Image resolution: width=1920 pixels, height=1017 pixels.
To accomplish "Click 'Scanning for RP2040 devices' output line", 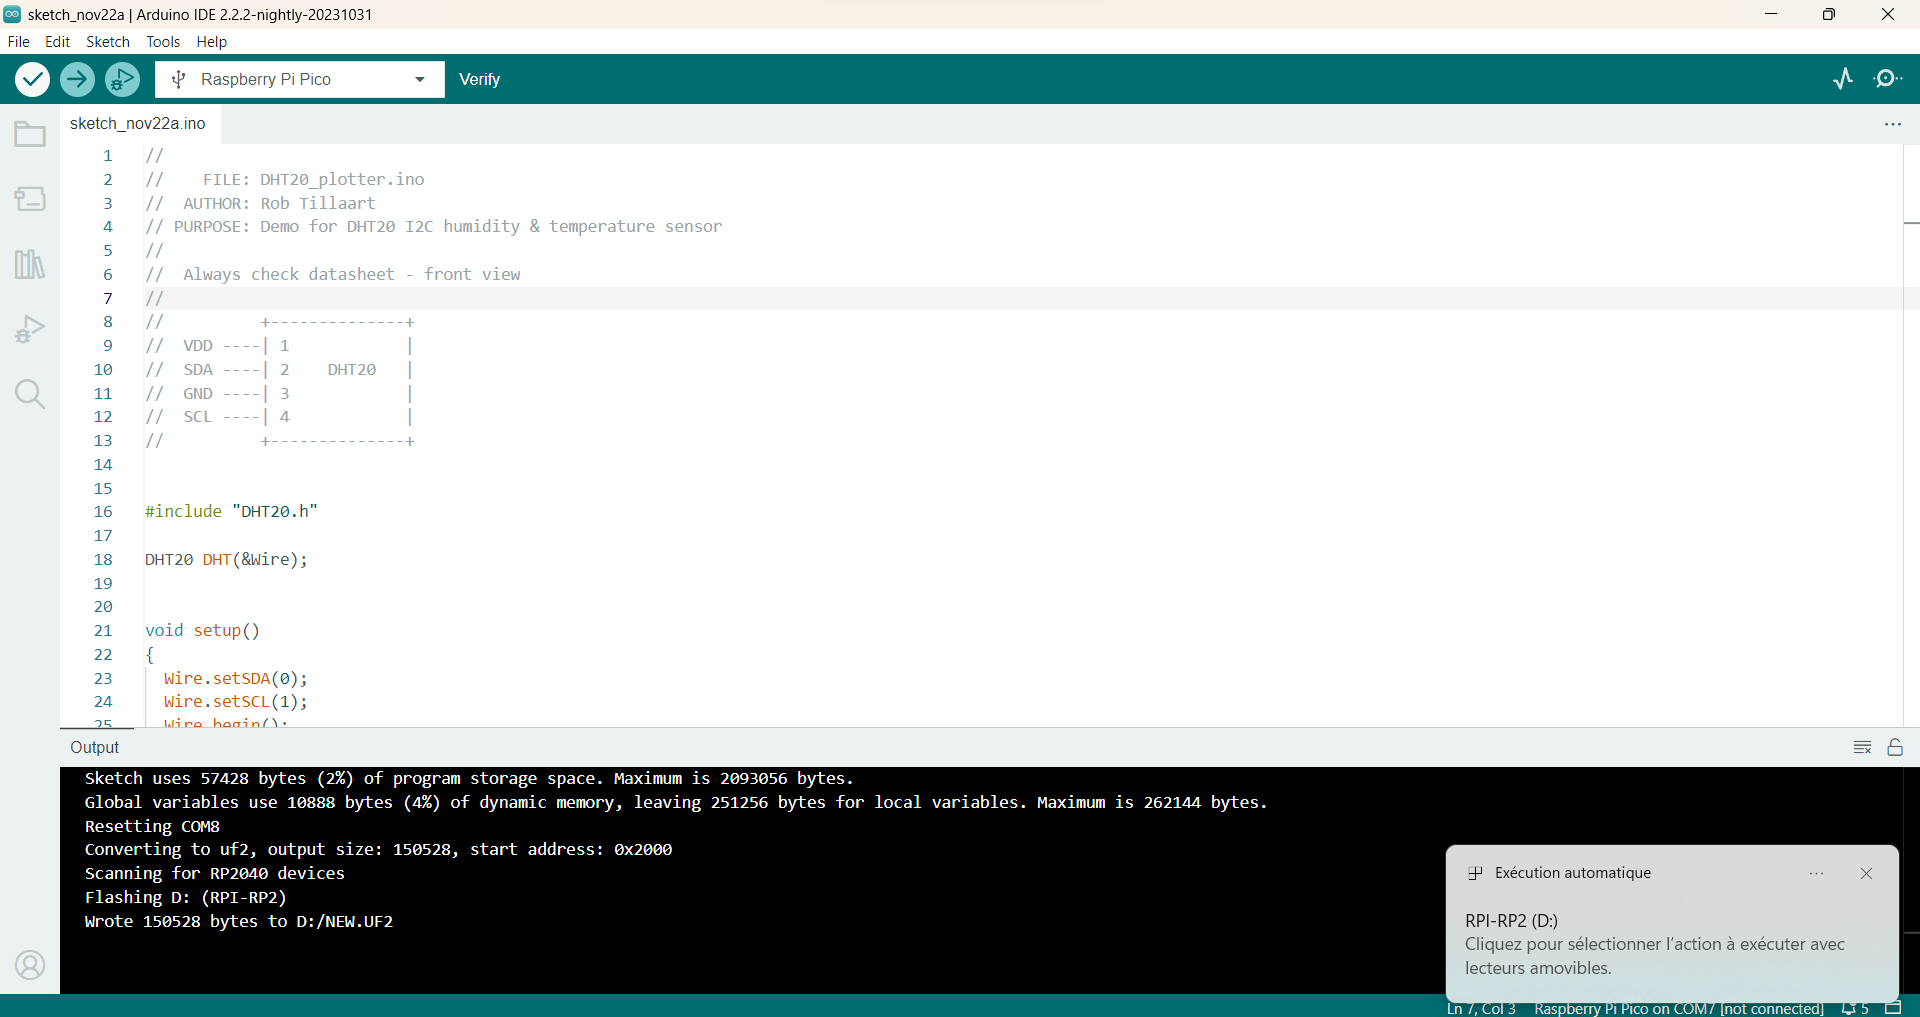I will point(215,874).
